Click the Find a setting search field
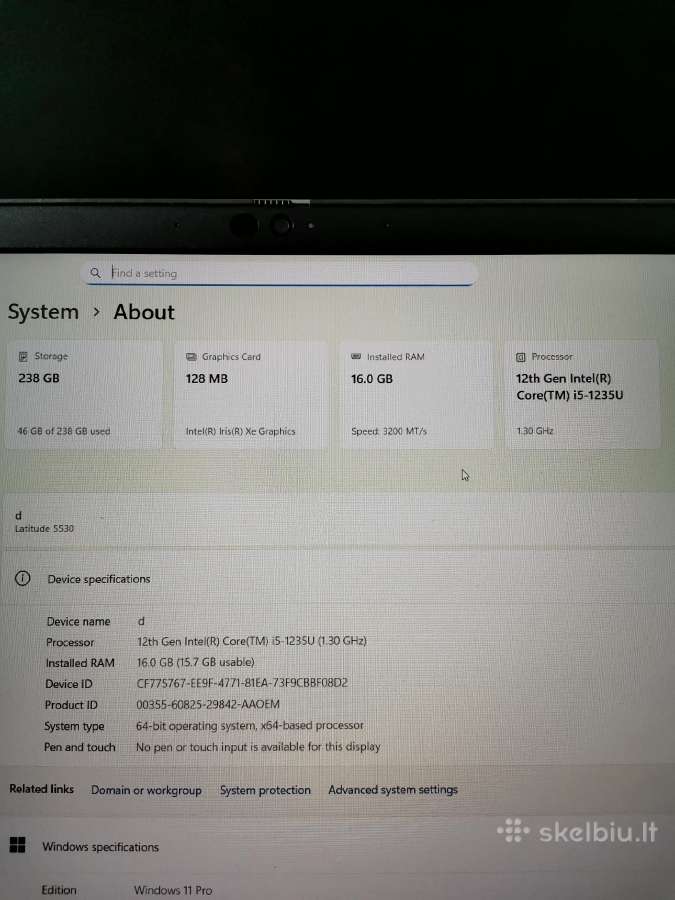The width and height of the screenshot is (675, 900). 280,273
